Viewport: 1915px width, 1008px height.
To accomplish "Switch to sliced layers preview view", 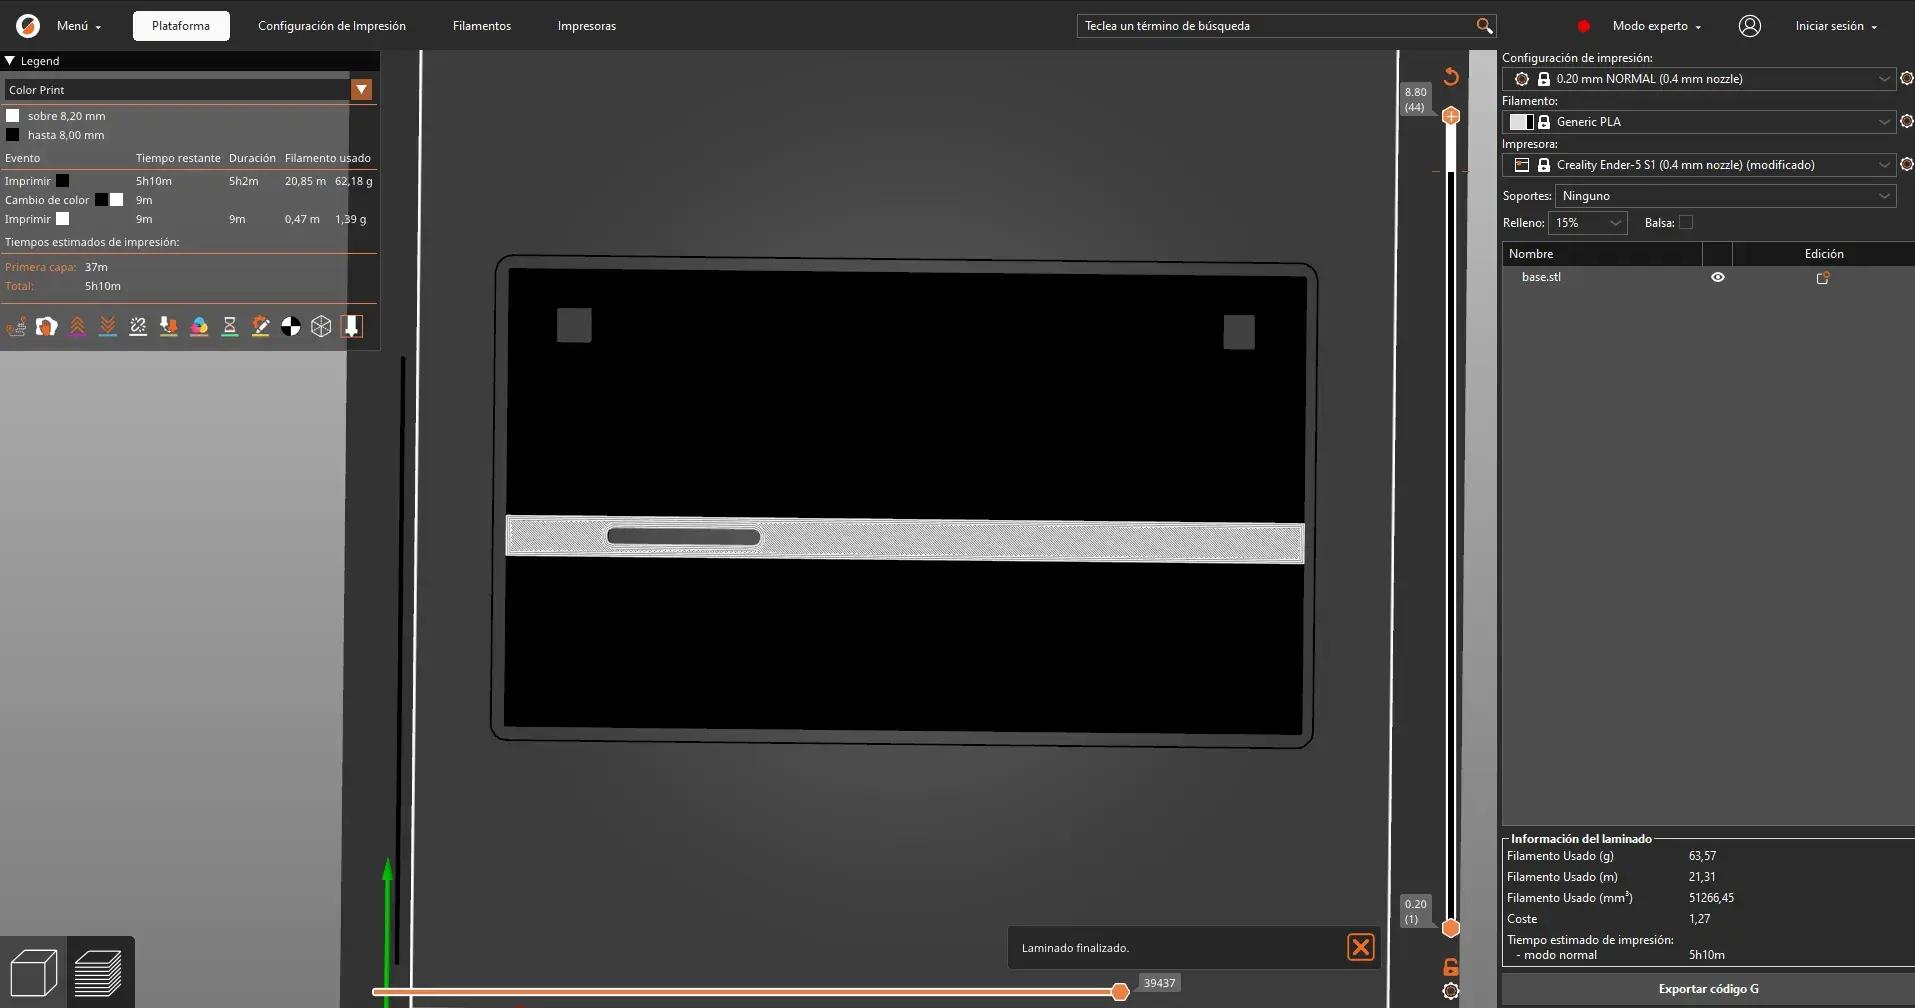I will click(98, 972).
